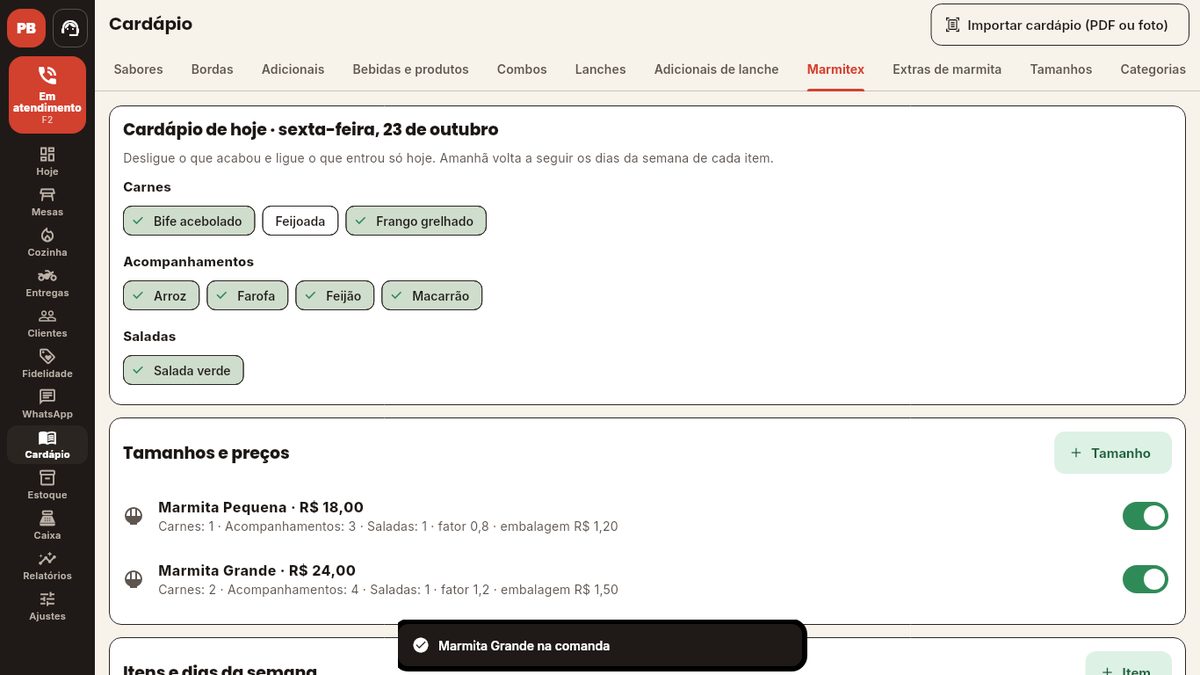Open WhatsApp in the sidebar
This screenshot has height=675, width=1200.
pos(47,404)
